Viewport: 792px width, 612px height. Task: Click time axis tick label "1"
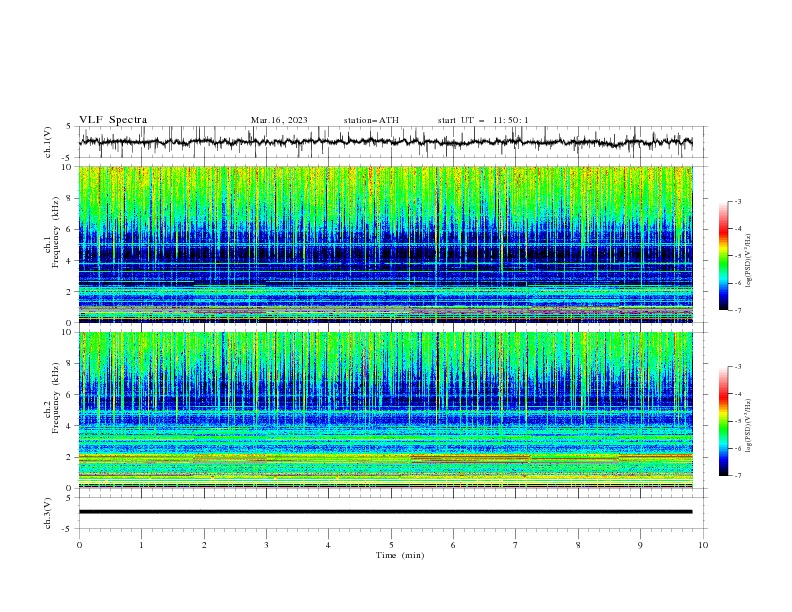[x=141, y=545]
